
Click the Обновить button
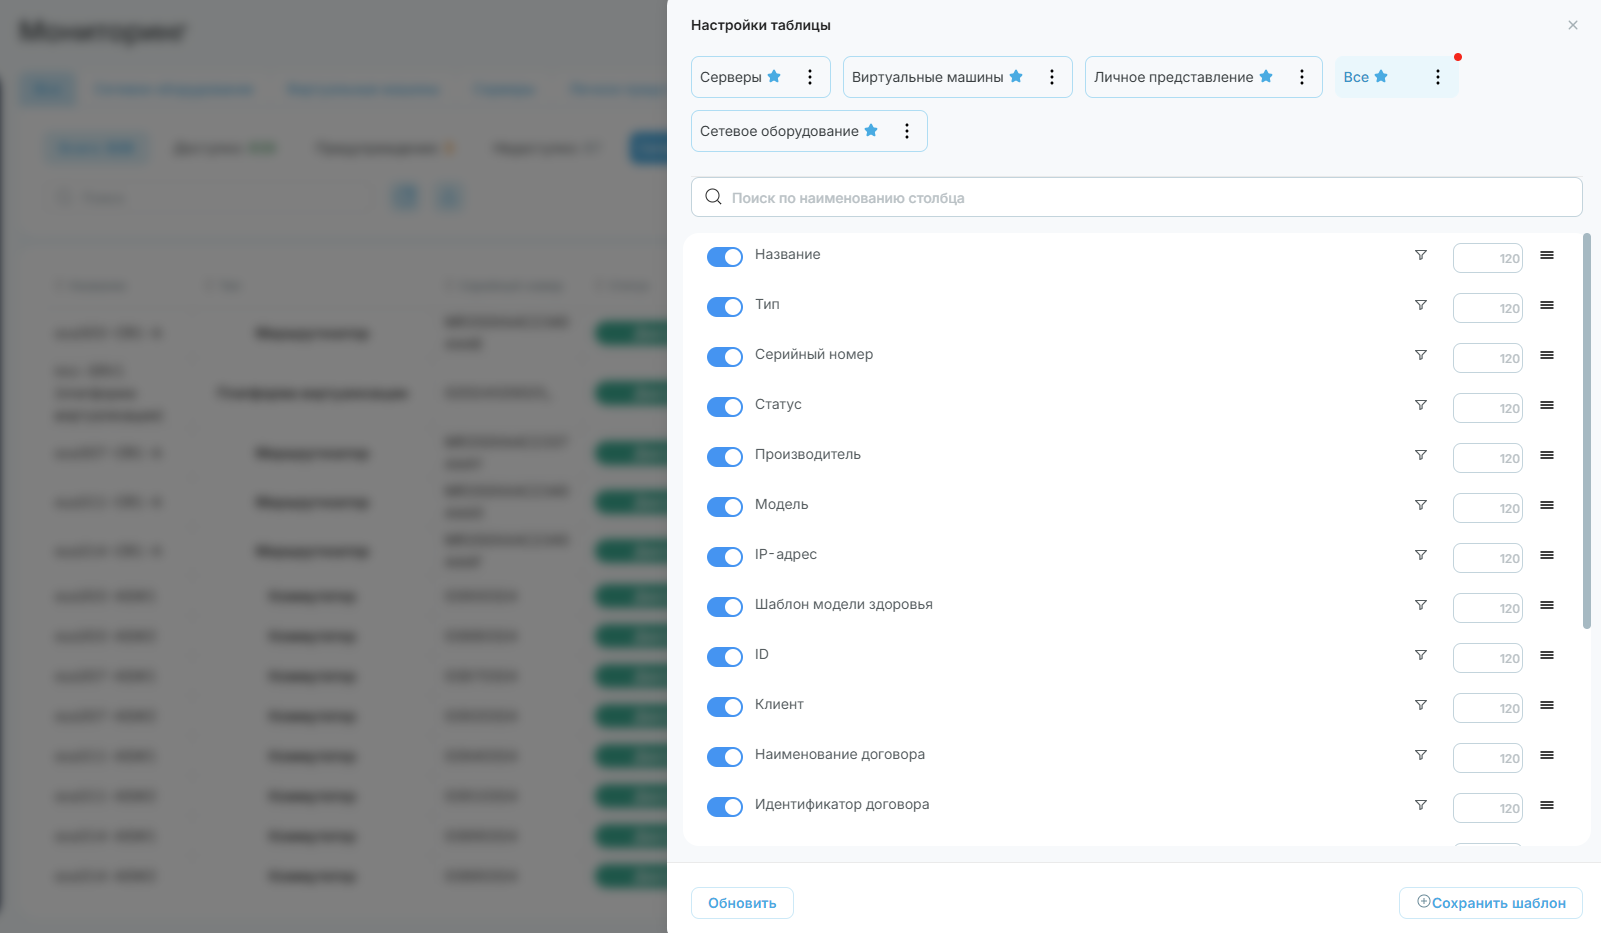point(742,903)
